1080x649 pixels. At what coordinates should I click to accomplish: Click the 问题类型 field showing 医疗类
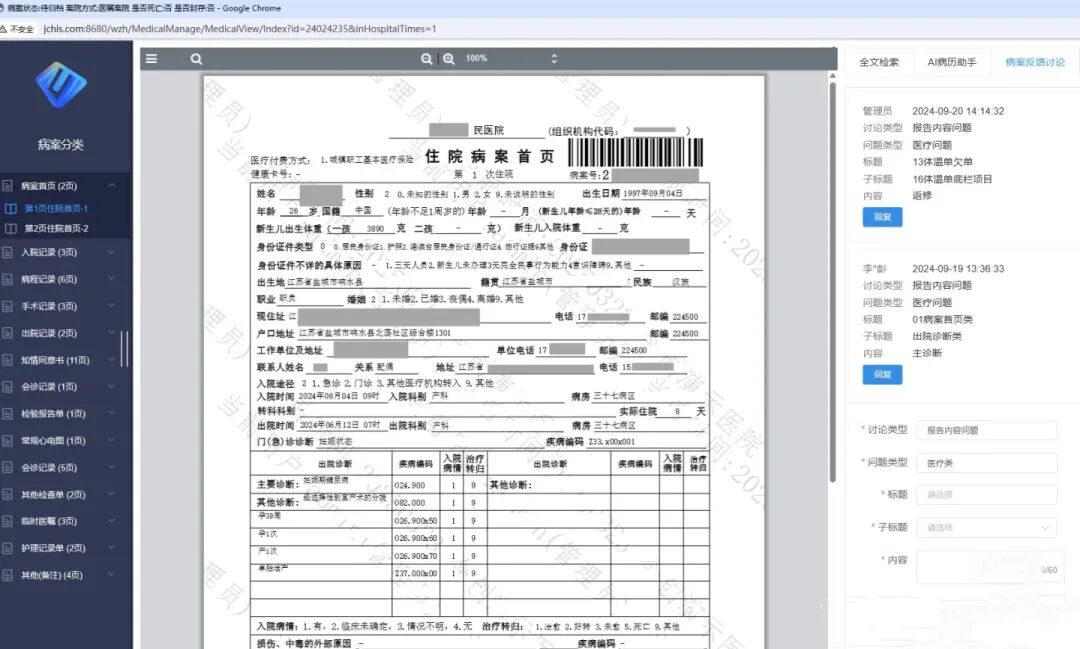click(x=986, y=463)
